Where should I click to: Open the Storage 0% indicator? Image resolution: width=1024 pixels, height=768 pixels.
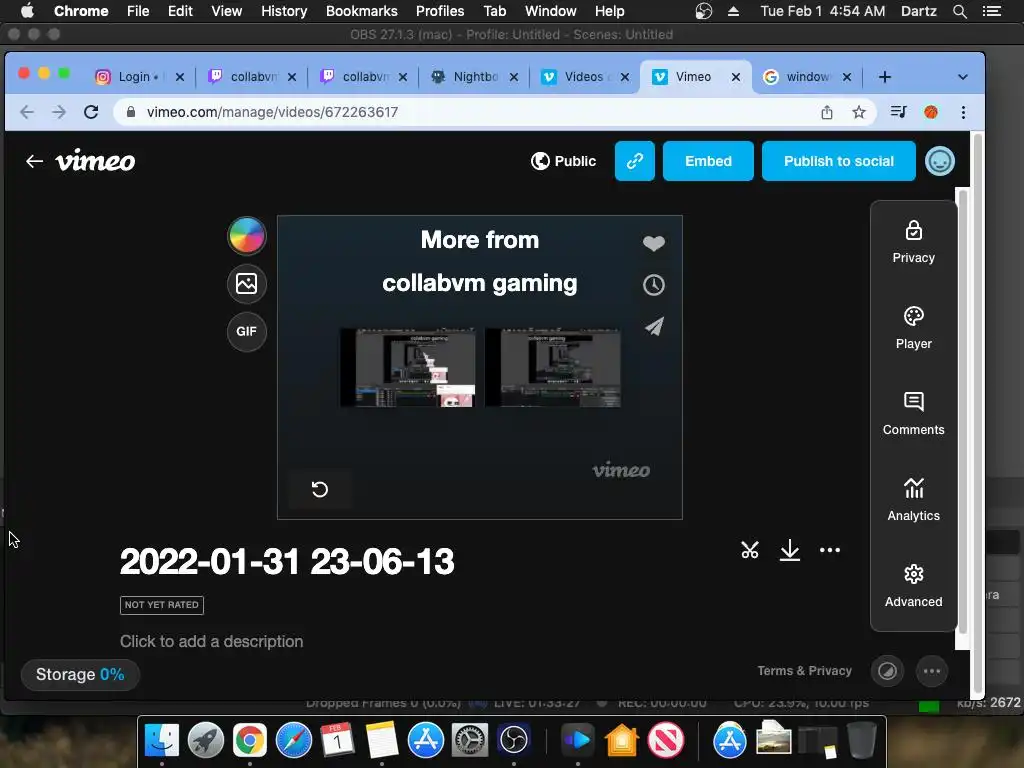pyautogui.click(x=80, y=675)
